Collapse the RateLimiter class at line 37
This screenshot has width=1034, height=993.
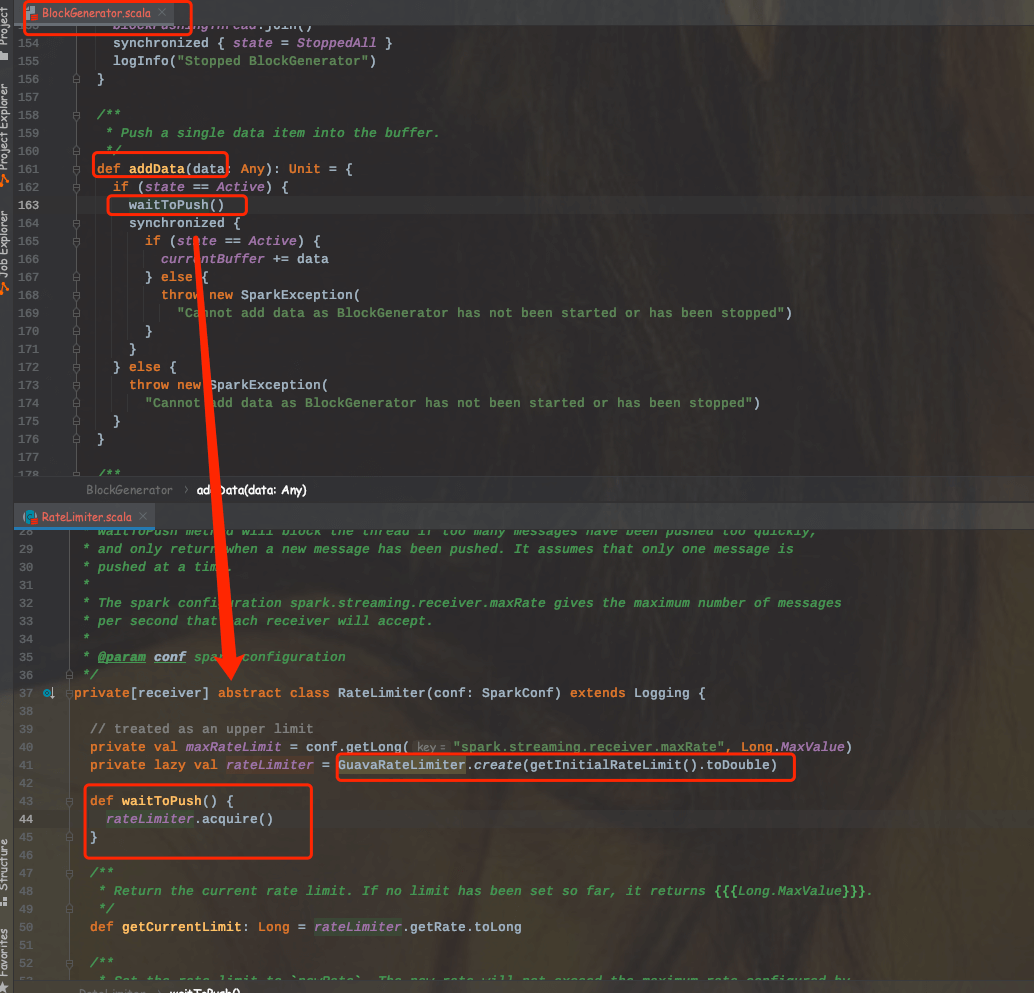pos(69,693)
